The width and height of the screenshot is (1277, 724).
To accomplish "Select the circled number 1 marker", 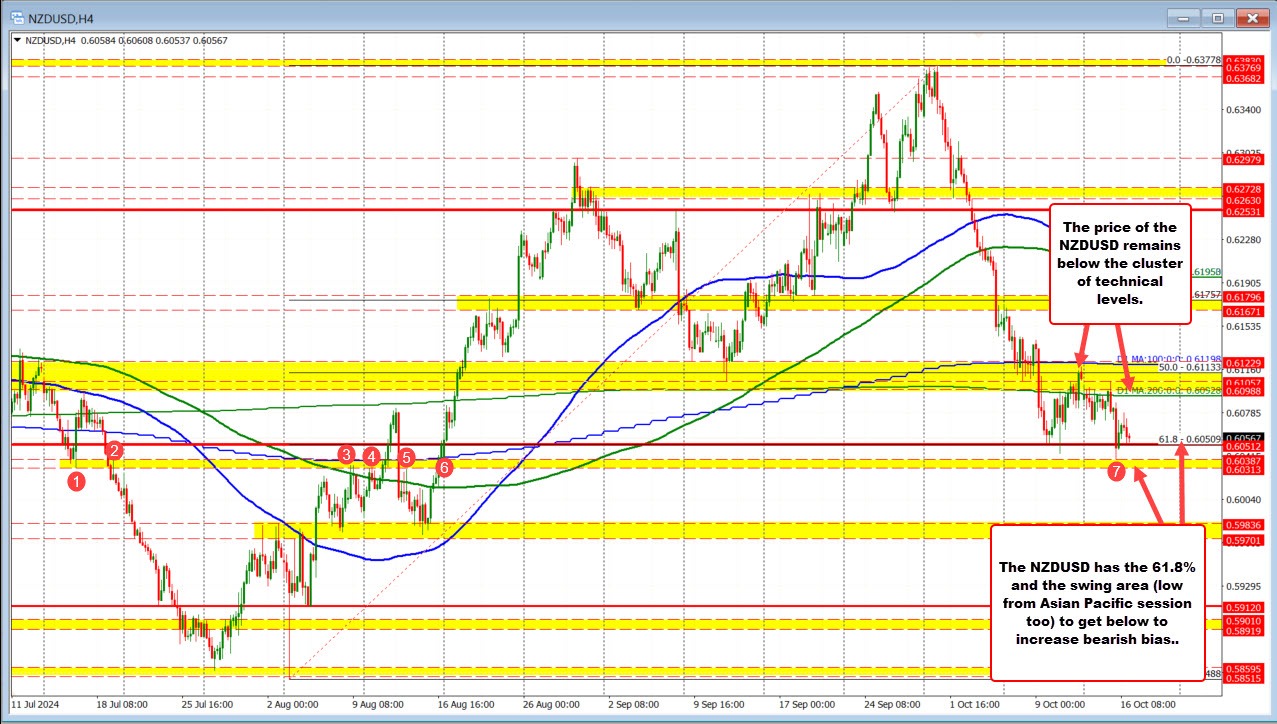I will pos(76,481).
